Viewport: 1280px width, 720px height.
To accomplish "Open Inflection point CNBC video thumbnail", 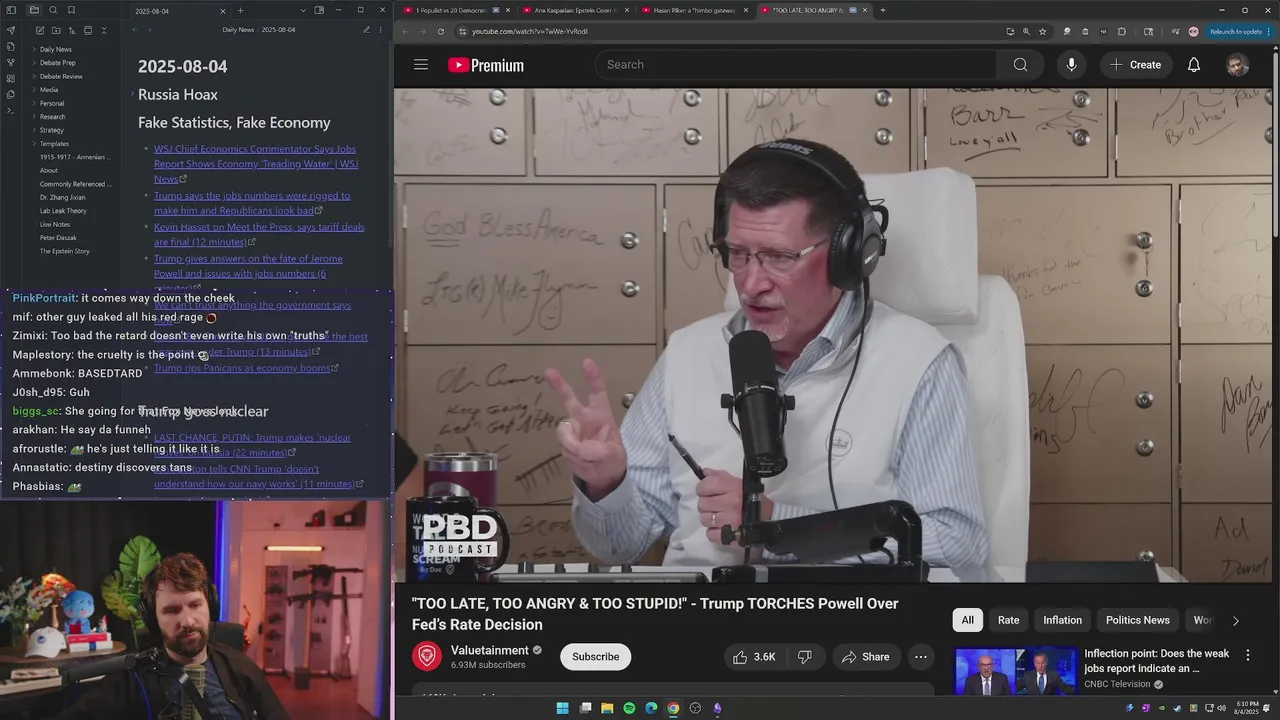I will [x=1015, y=671].
